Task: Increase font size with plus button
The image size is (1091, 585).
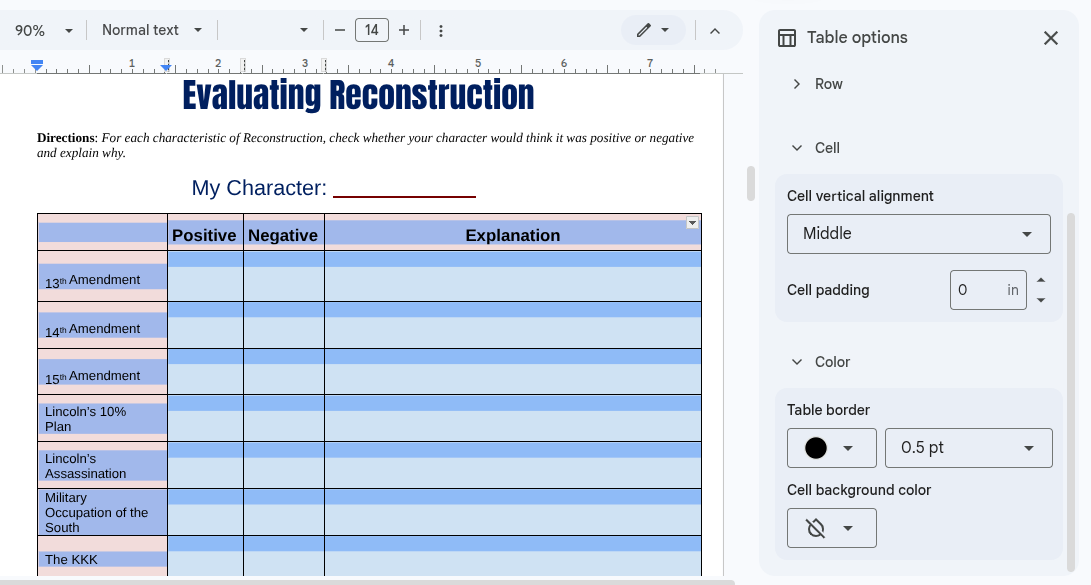Action: [x=404, y=30]
